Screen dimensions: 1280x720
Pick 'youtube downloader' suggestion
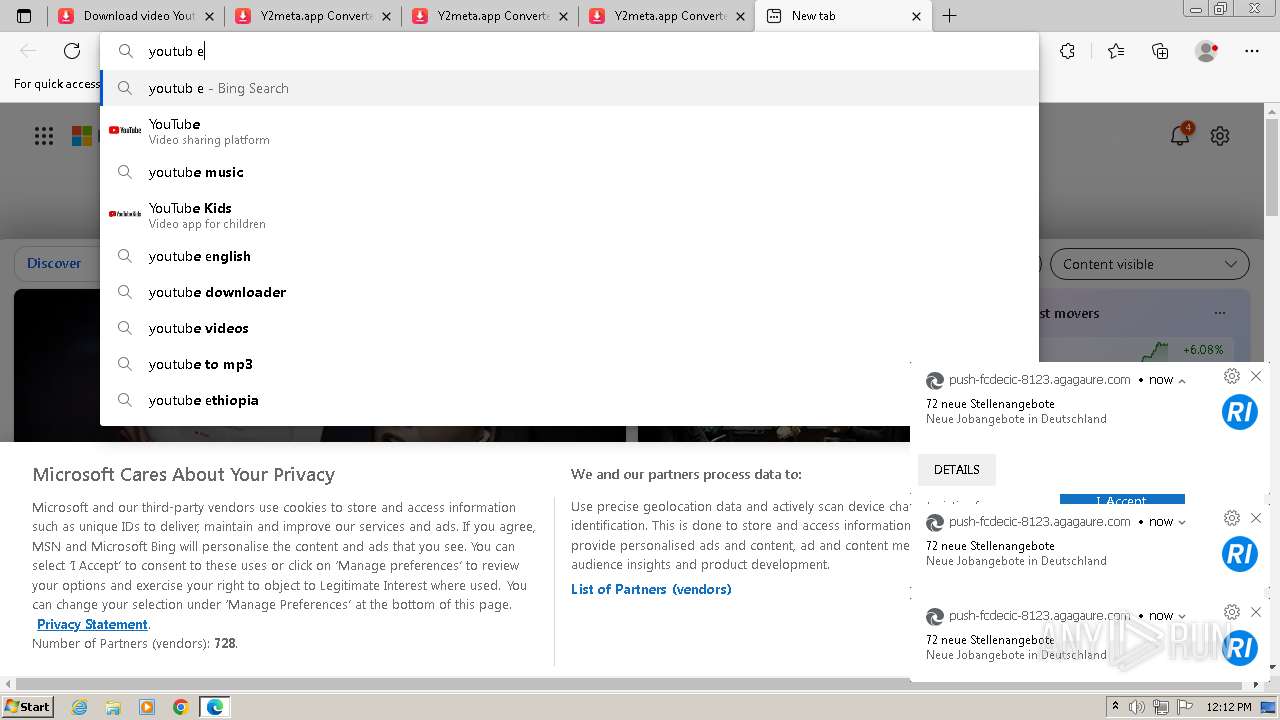coord(570,292)
